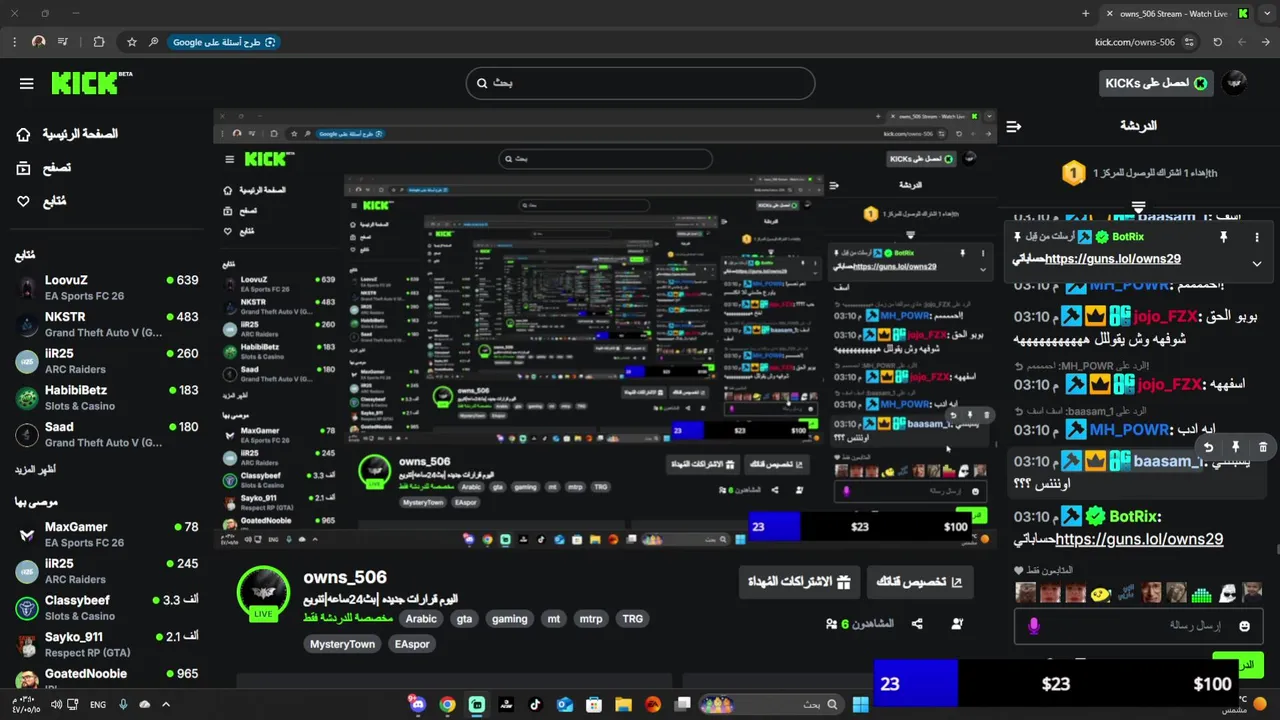Open the emoji picker smiley icon
This screenshot has height=720, width=1280.
[1244, 626]
